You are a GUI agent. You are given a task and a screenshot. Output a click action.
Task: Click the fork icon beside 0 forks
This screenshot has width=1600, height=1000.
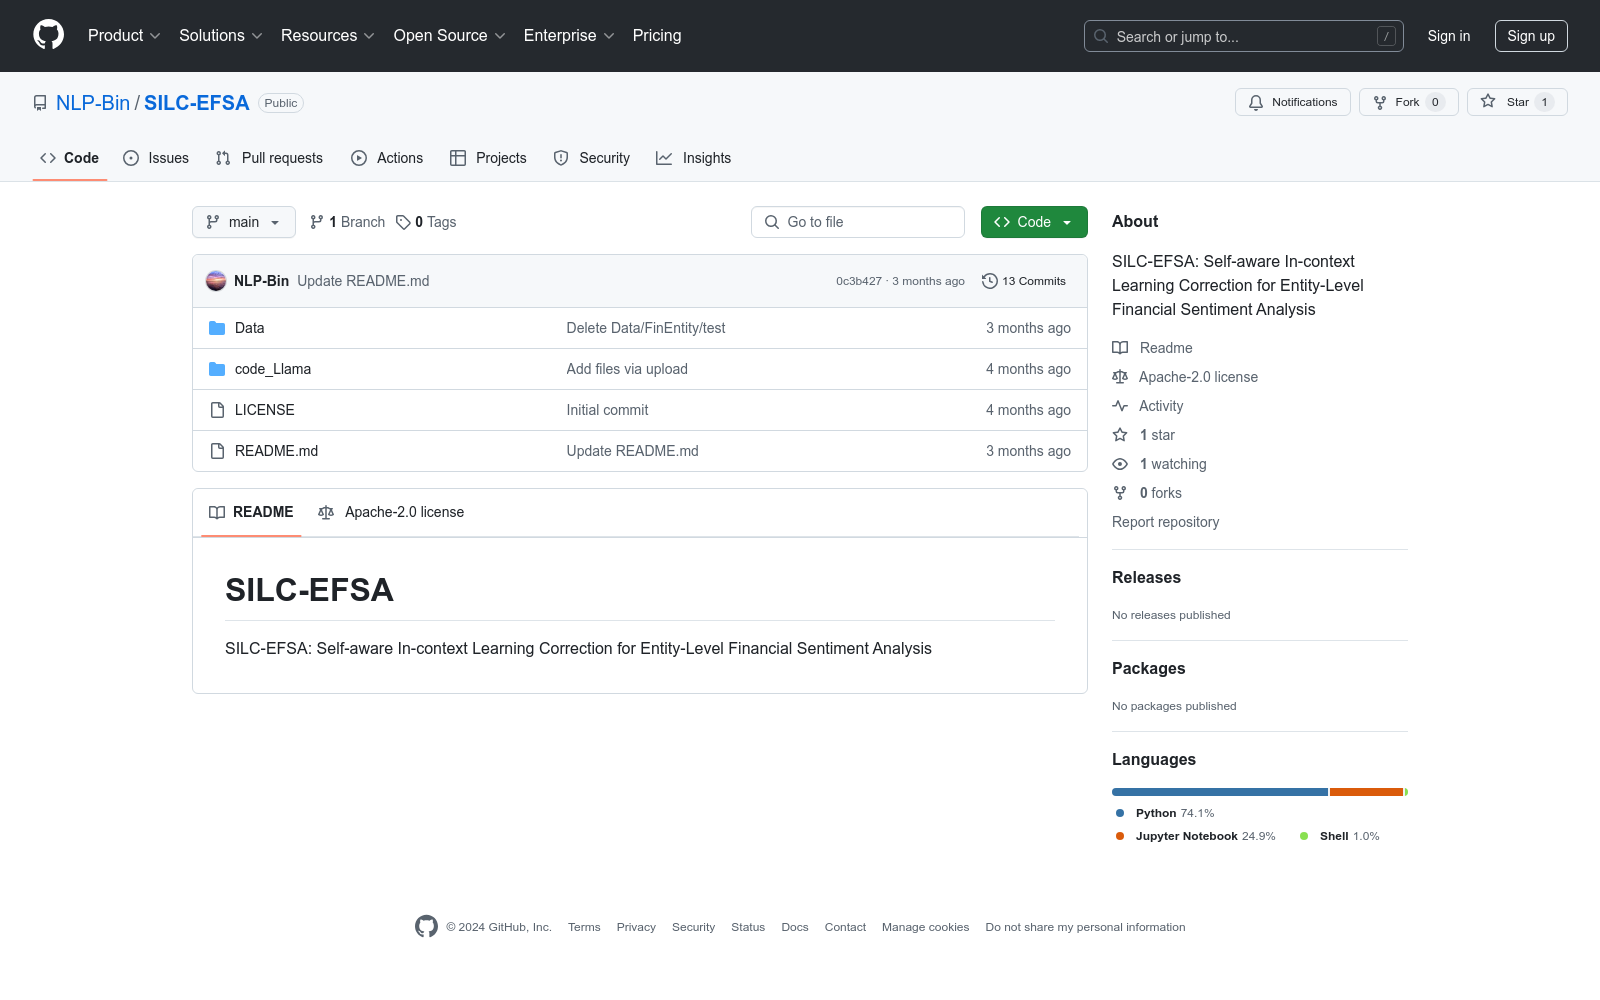[1120, 493]
